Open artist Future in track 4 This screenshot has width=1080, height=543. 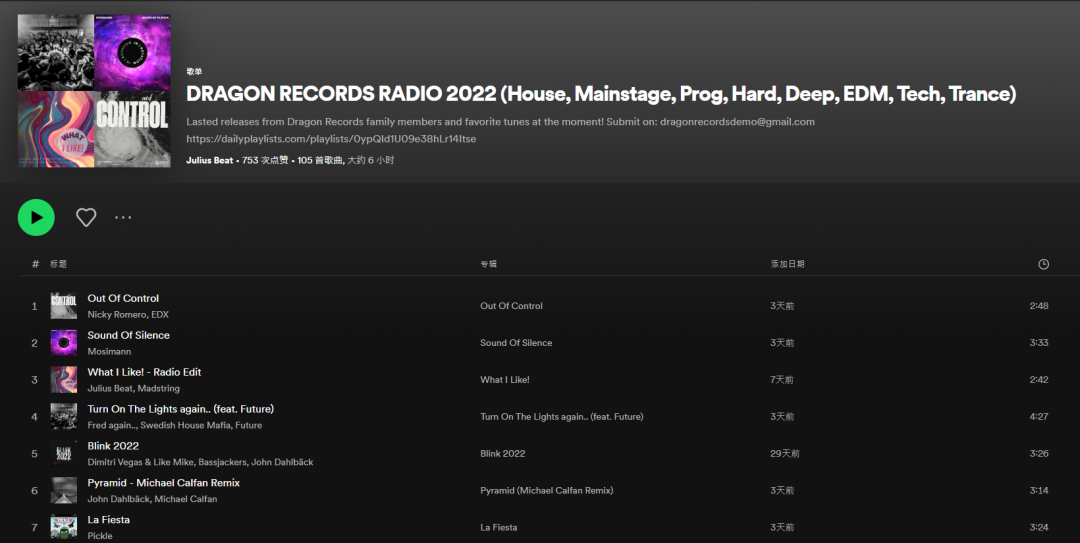coord(249,425)
